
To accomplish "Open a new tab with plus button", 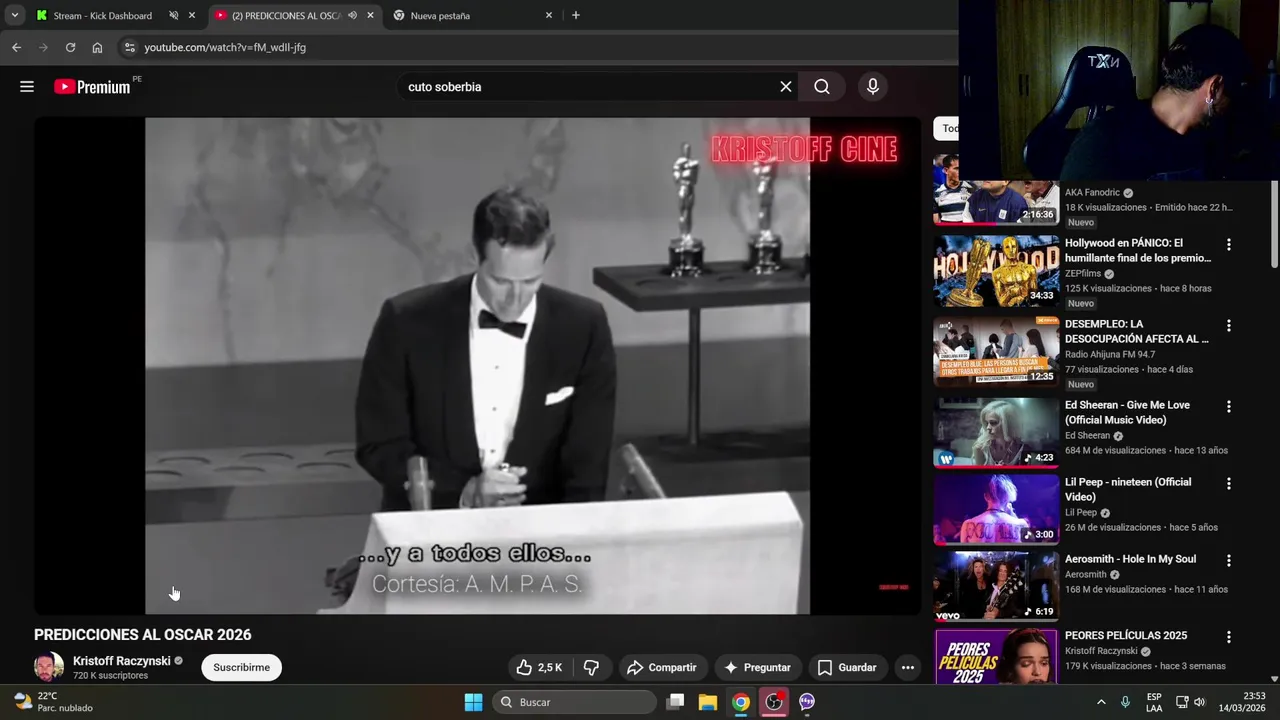I will pyautogui.click(x=575, y=15).
